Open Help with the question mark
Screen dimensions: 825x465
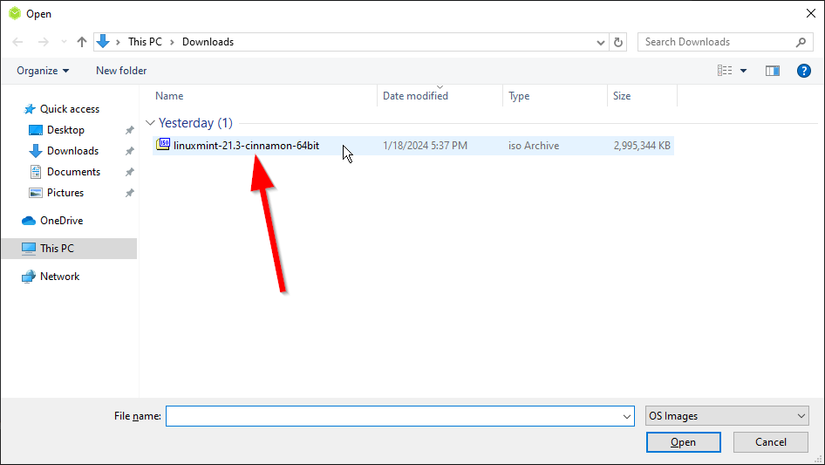pos(803,70)
